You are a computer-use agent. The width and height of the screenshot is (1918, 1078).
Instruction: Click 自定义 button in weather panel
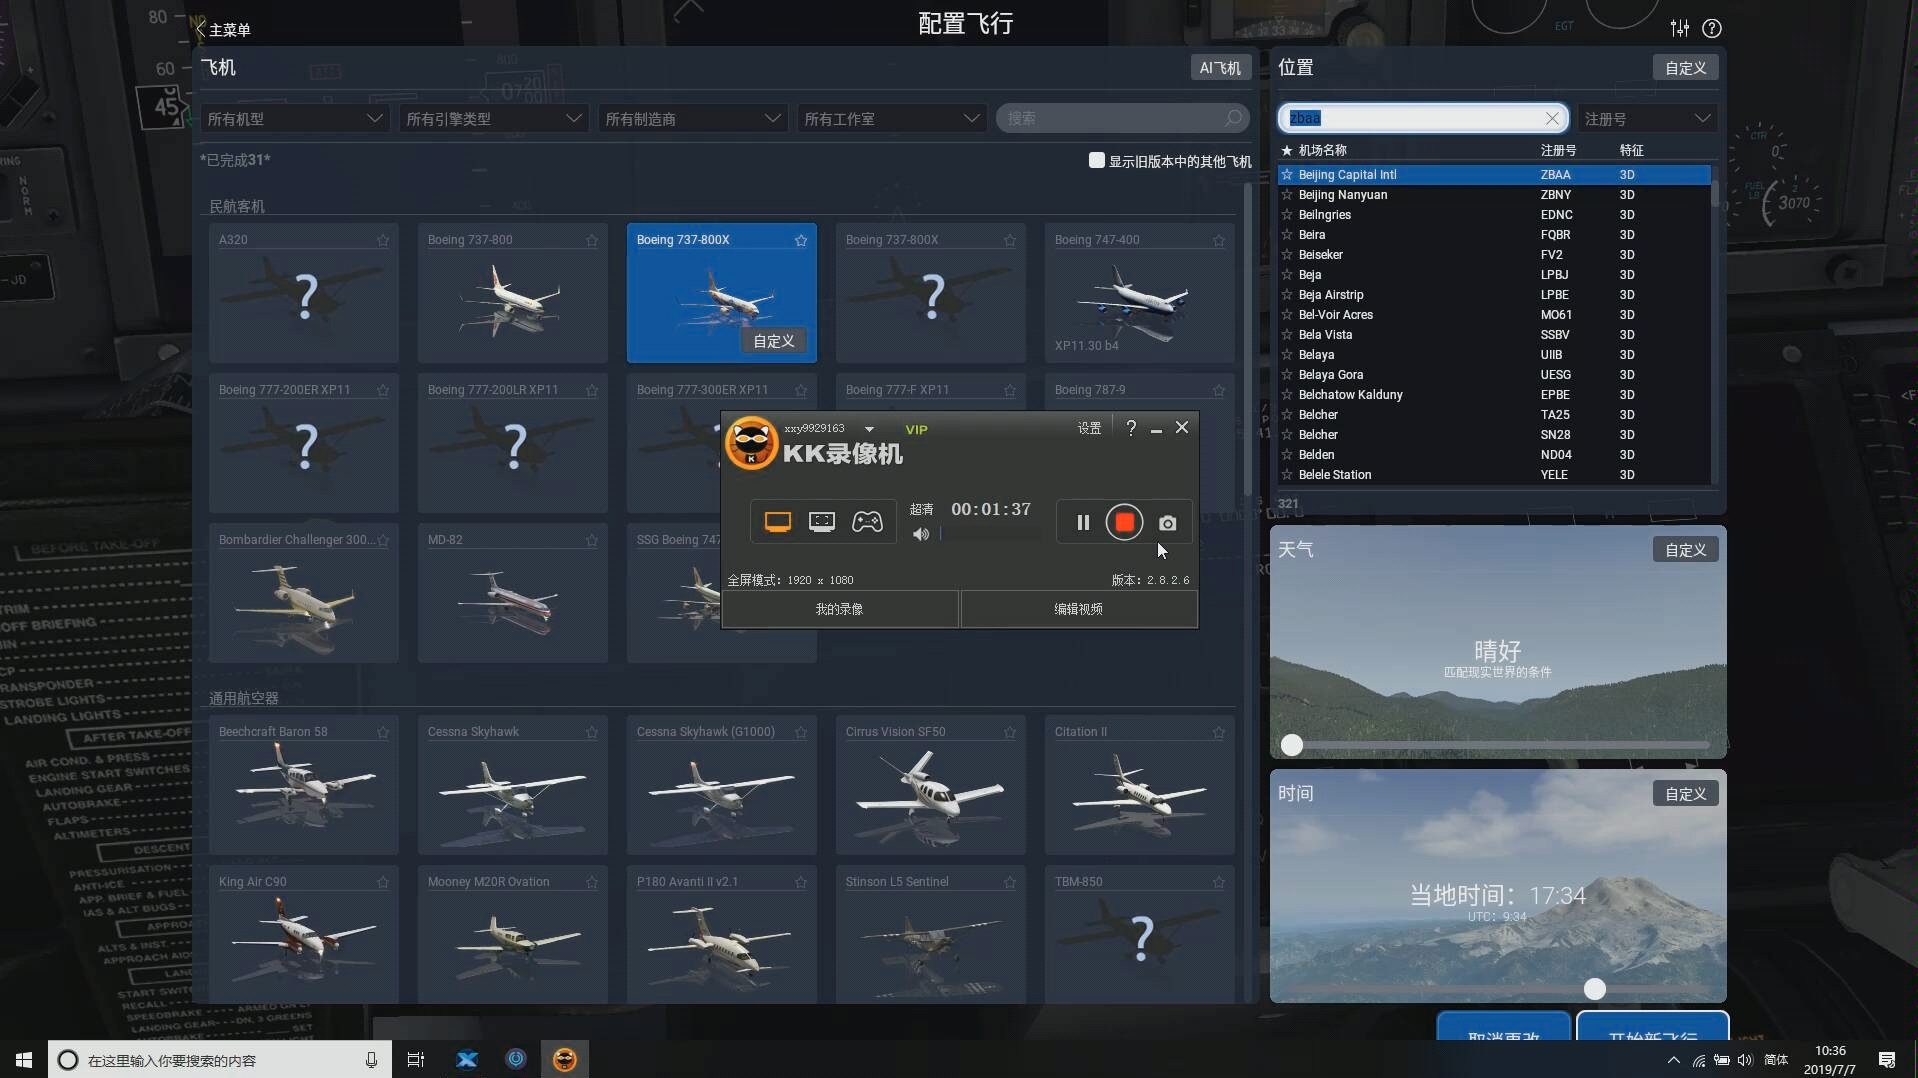coord(1685,549)
